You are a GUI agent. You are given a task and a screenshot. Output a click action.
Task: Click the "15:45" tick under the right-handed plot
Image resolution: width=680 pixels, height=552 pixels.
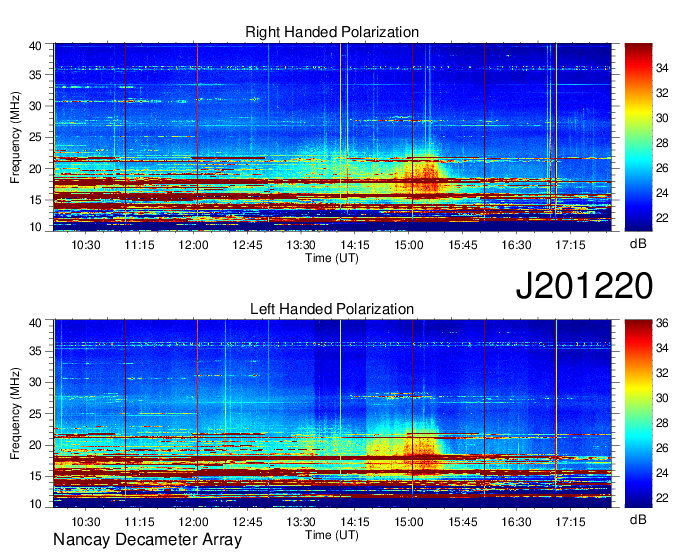[463, 245]
